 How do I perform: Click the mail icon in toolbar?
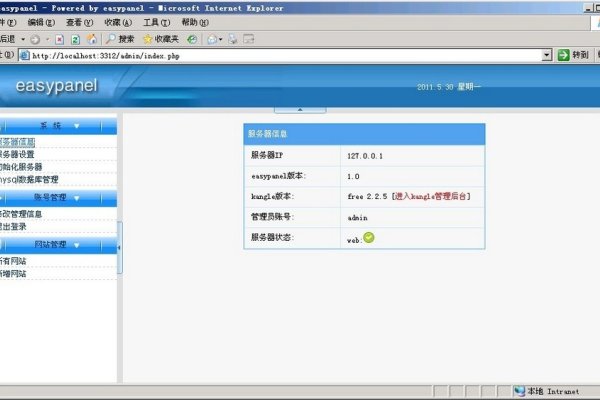coord(212,39)
